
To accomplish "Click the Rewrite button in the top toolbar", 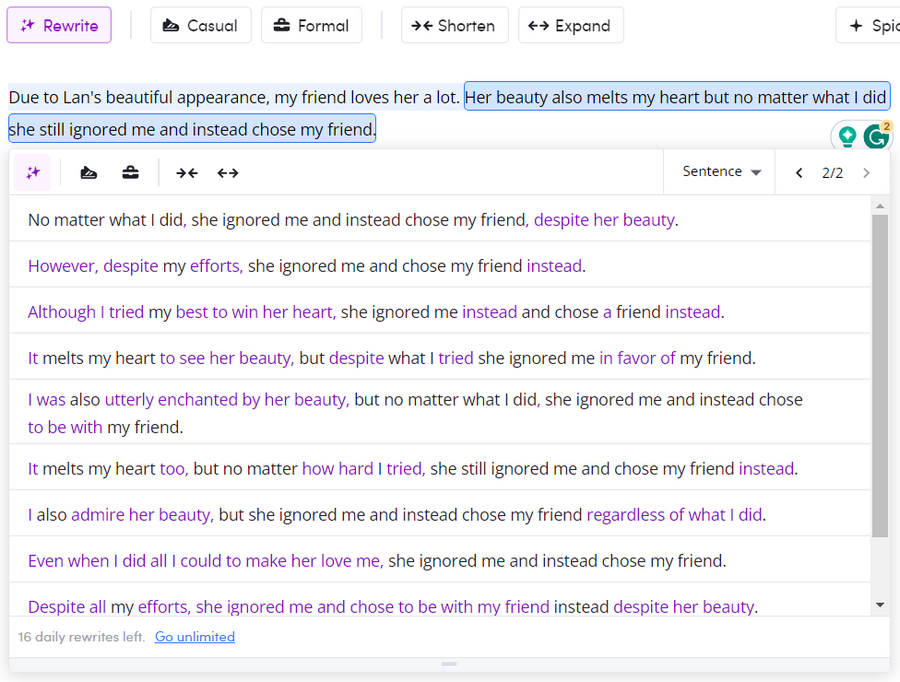I will pos(59,25).
